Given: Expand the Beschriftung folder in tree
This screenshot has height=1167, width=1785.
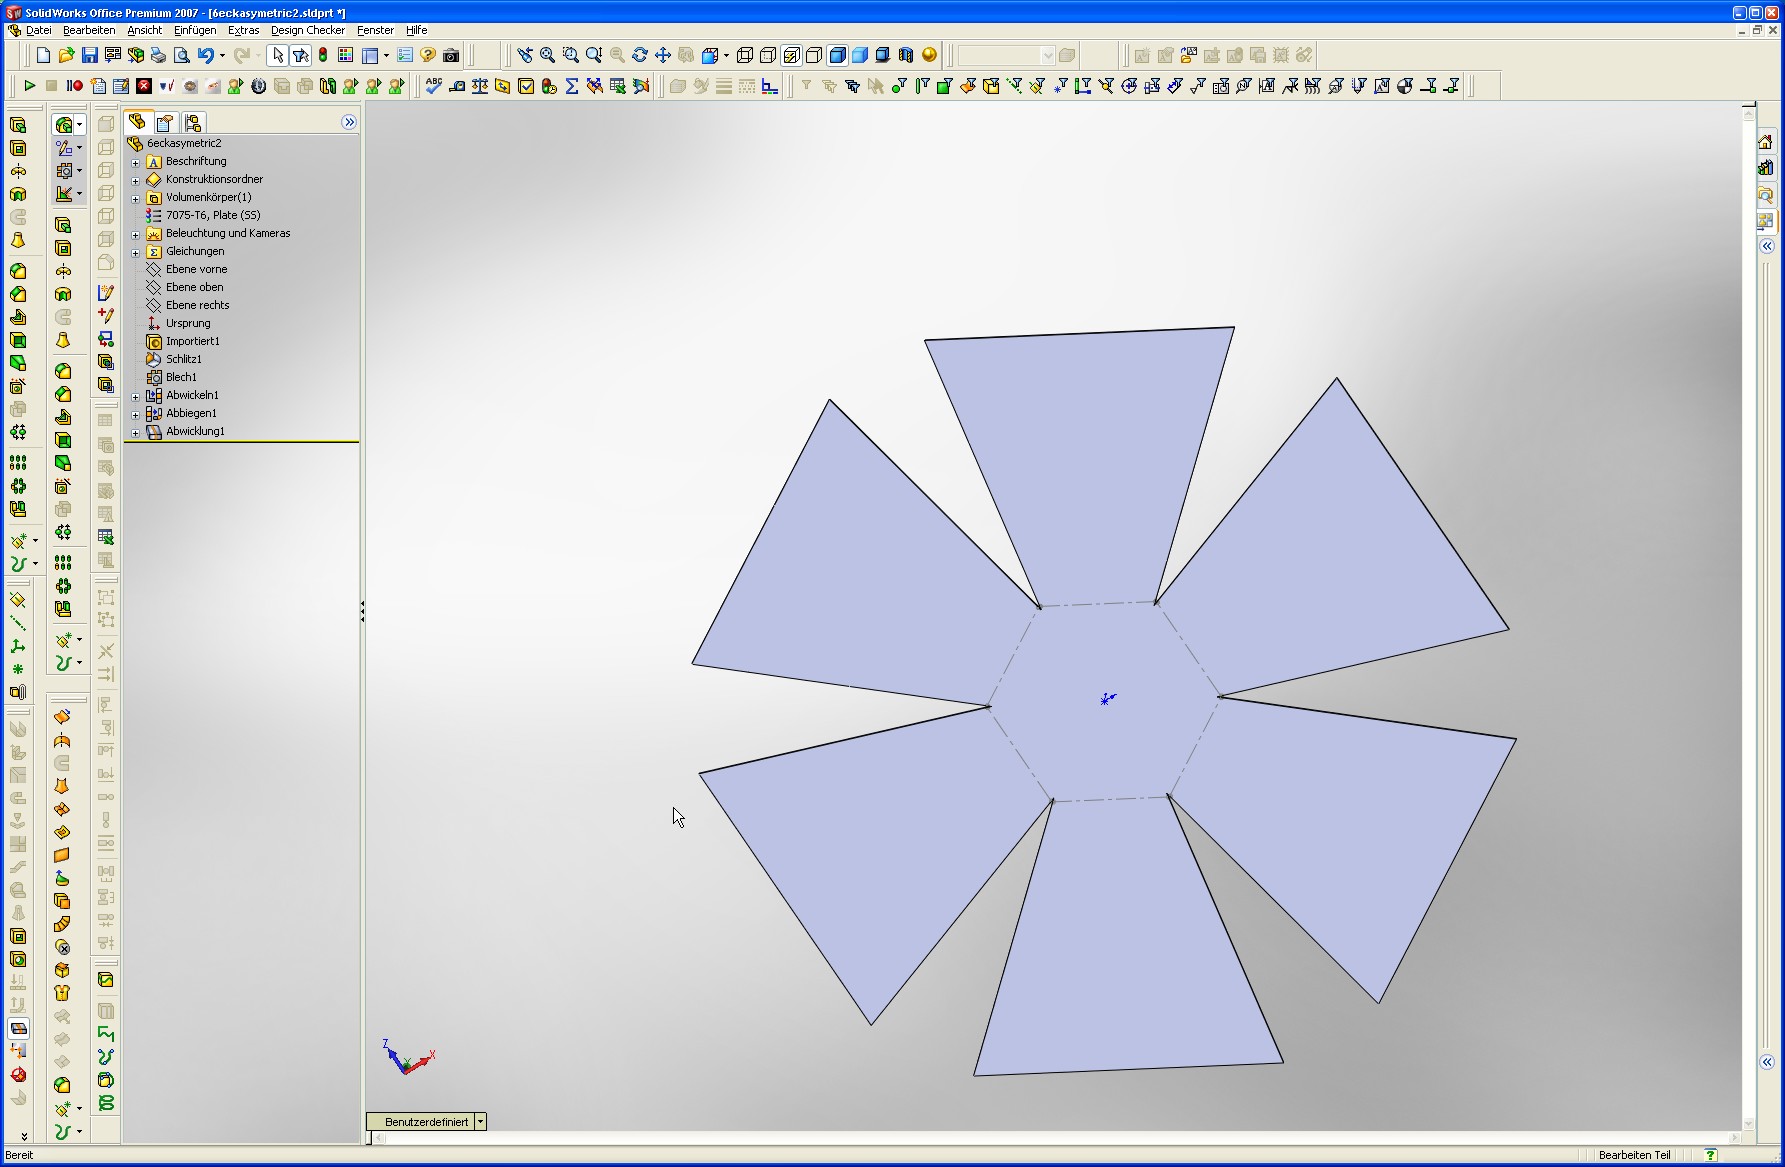Looking at the screenshot, I should coord(136,162).
